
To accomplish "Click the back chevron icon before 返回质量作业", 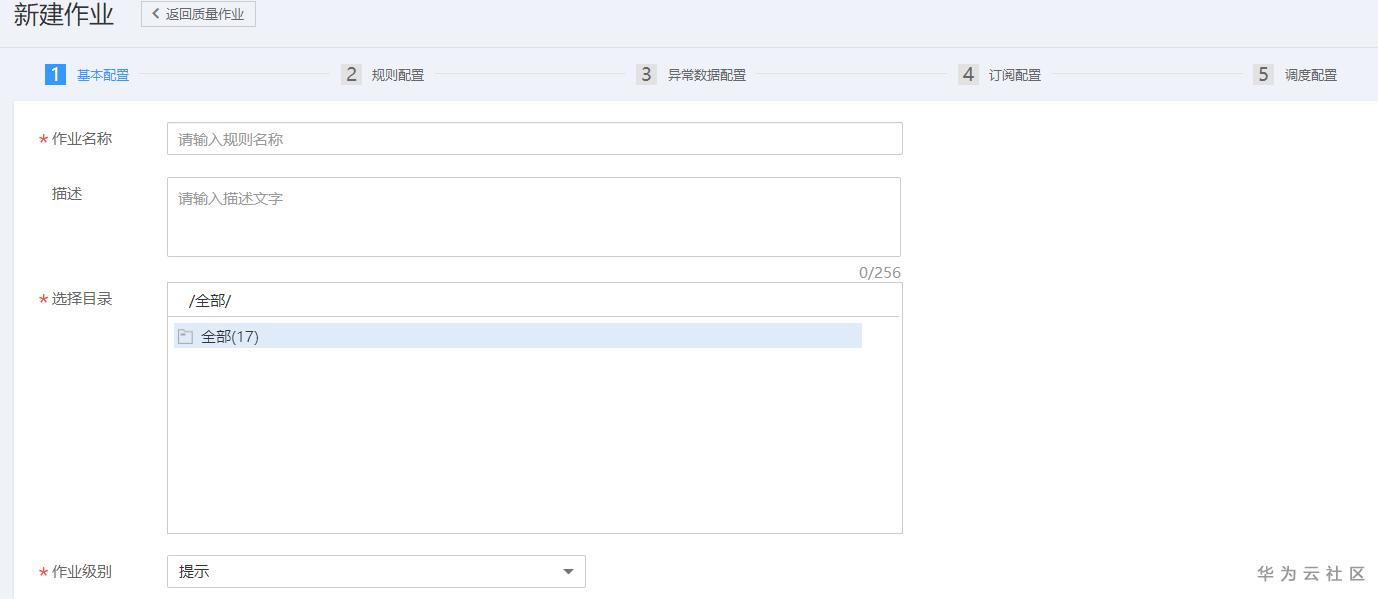I will (155, 14).
